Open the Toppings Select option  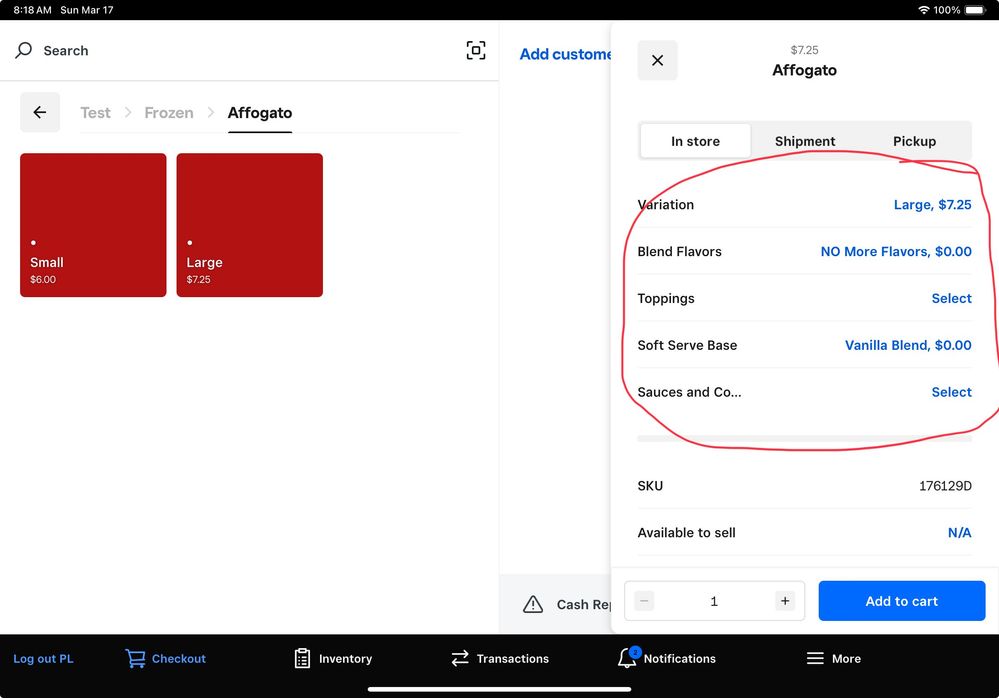point(951,299)
